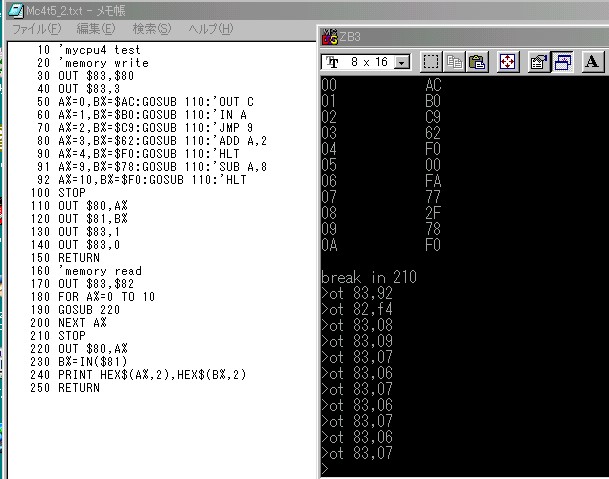Screen dimensions: 609x479
Task: Click ">ot 83,08" command in ZB3
Action: coord(357,325)
